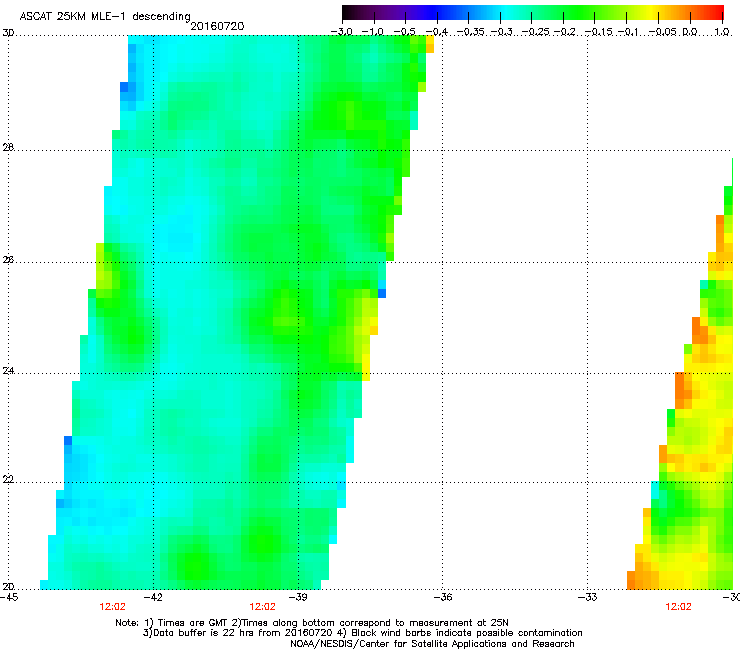Click the black end of the color bar

point(347,12)
